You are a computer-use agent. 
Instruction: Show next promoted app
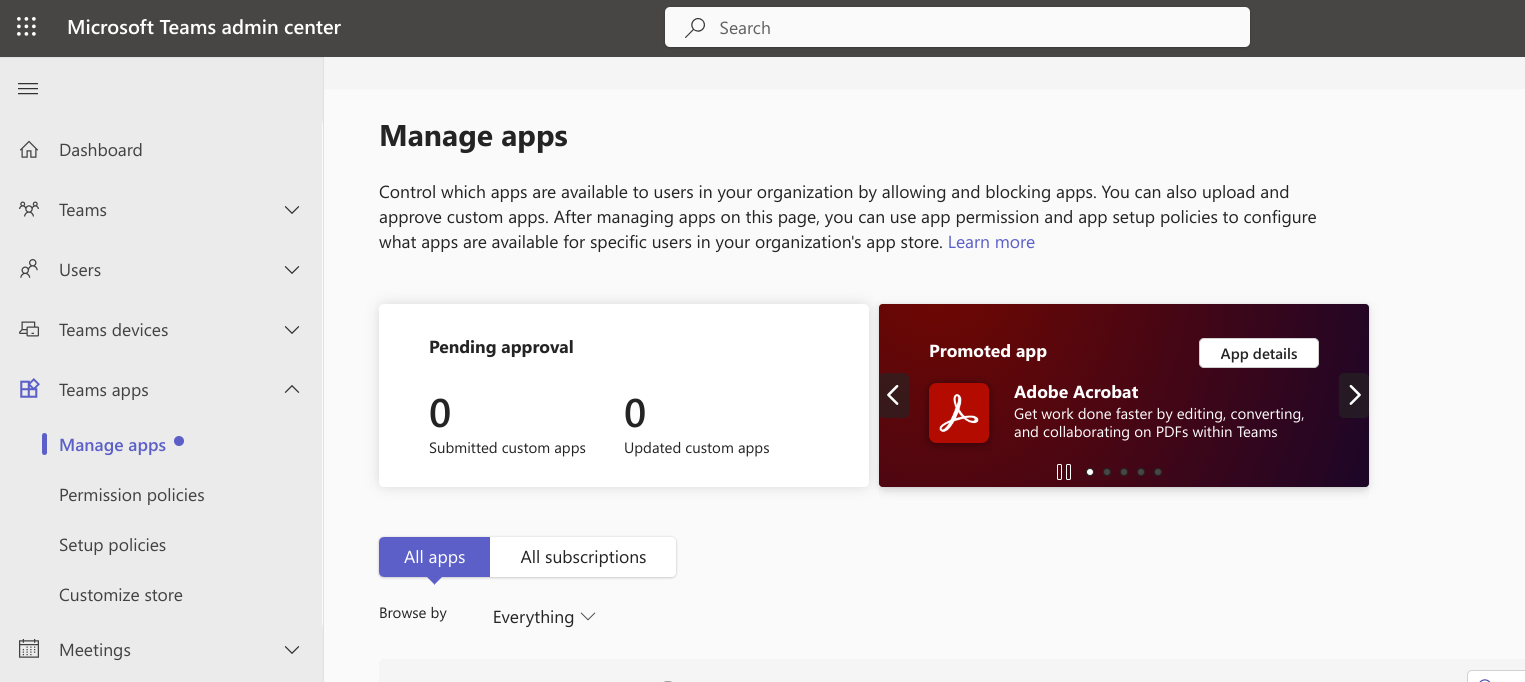pos(1354,395)
